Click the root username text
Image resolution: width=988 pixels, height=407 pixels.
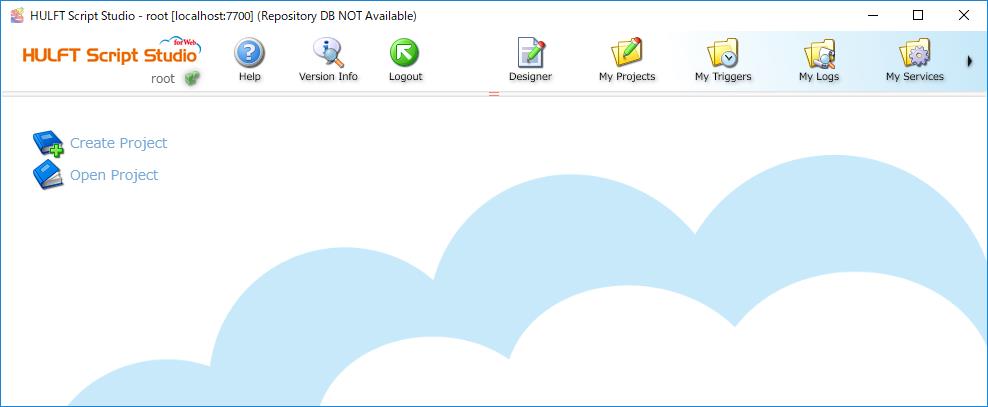click(163, 79)
